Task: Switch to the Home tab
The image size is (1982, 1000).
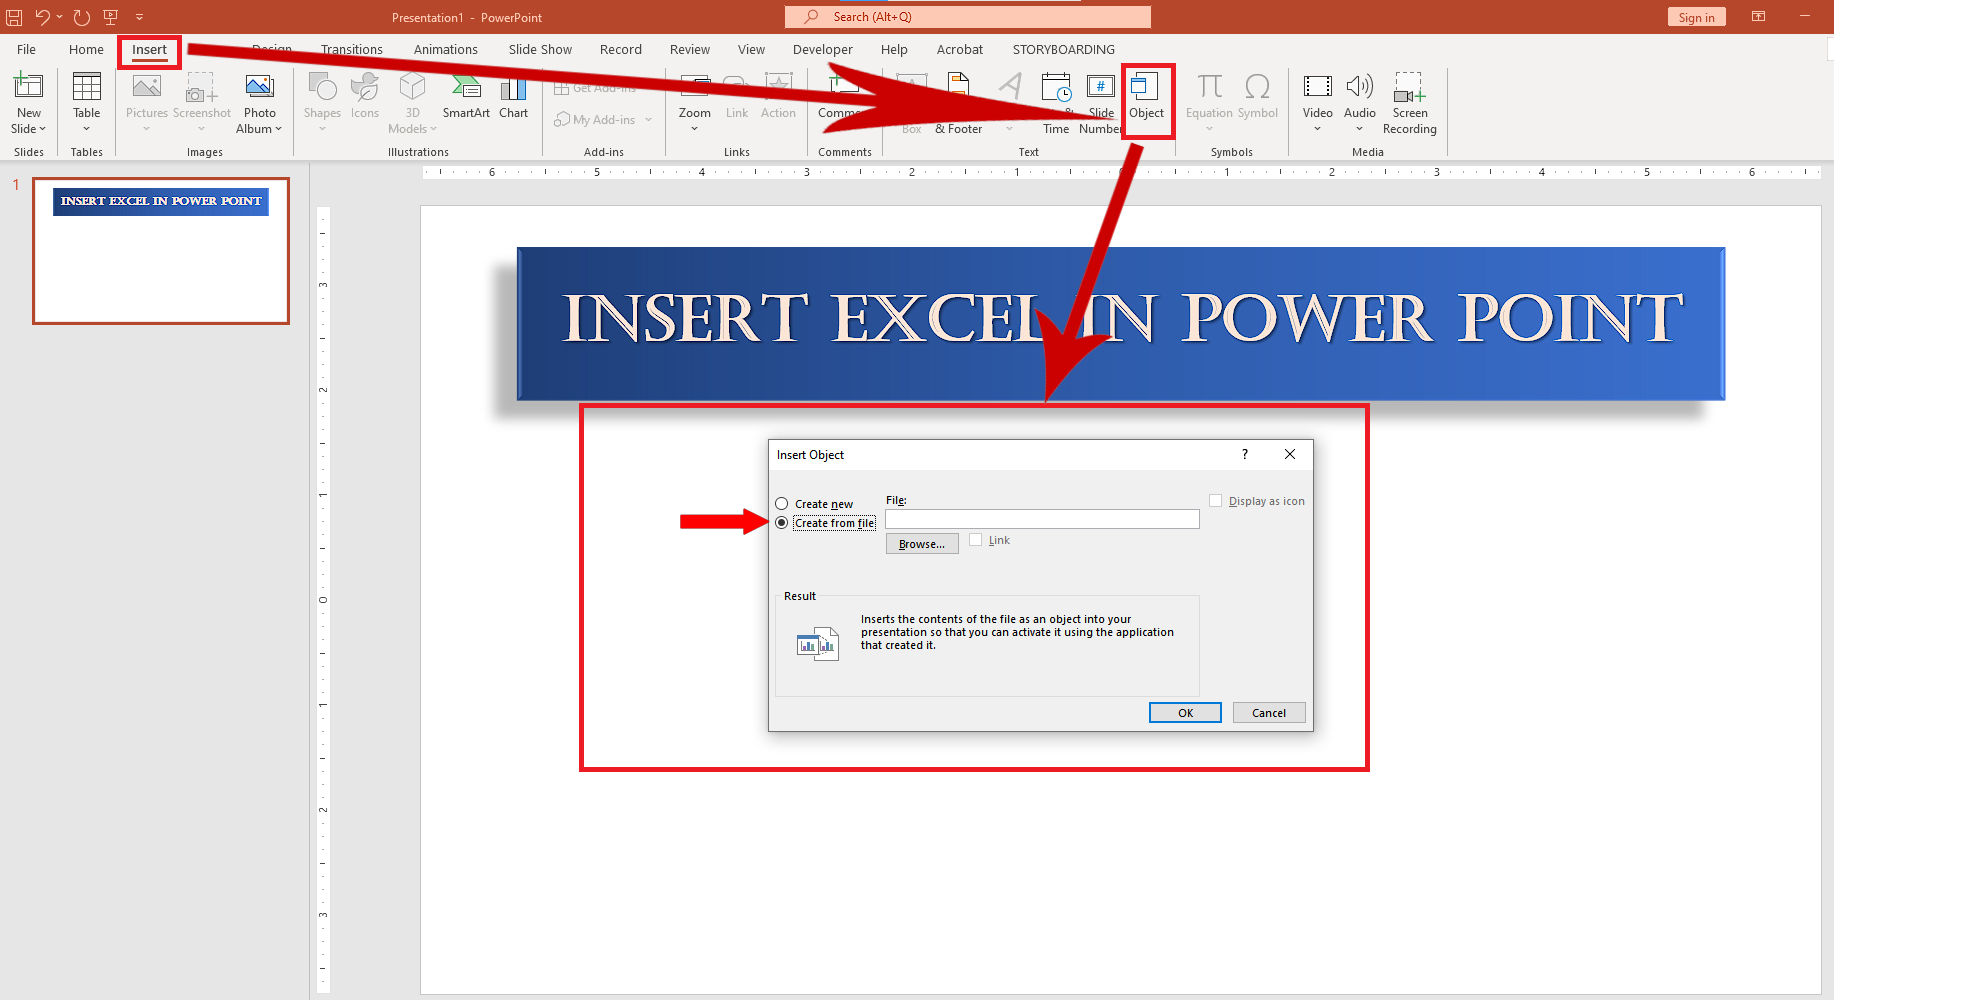Action: [86, 49]
